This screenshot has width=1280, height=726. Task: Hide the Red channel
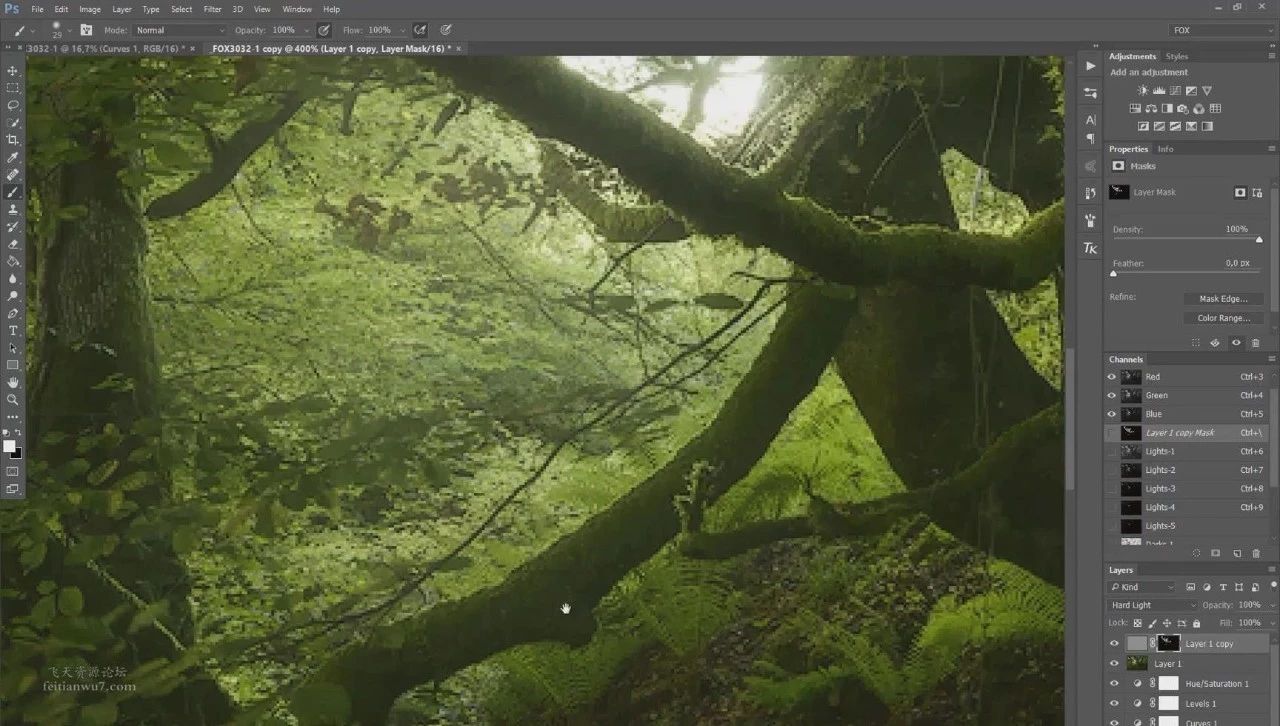[x=1111, y=377]
